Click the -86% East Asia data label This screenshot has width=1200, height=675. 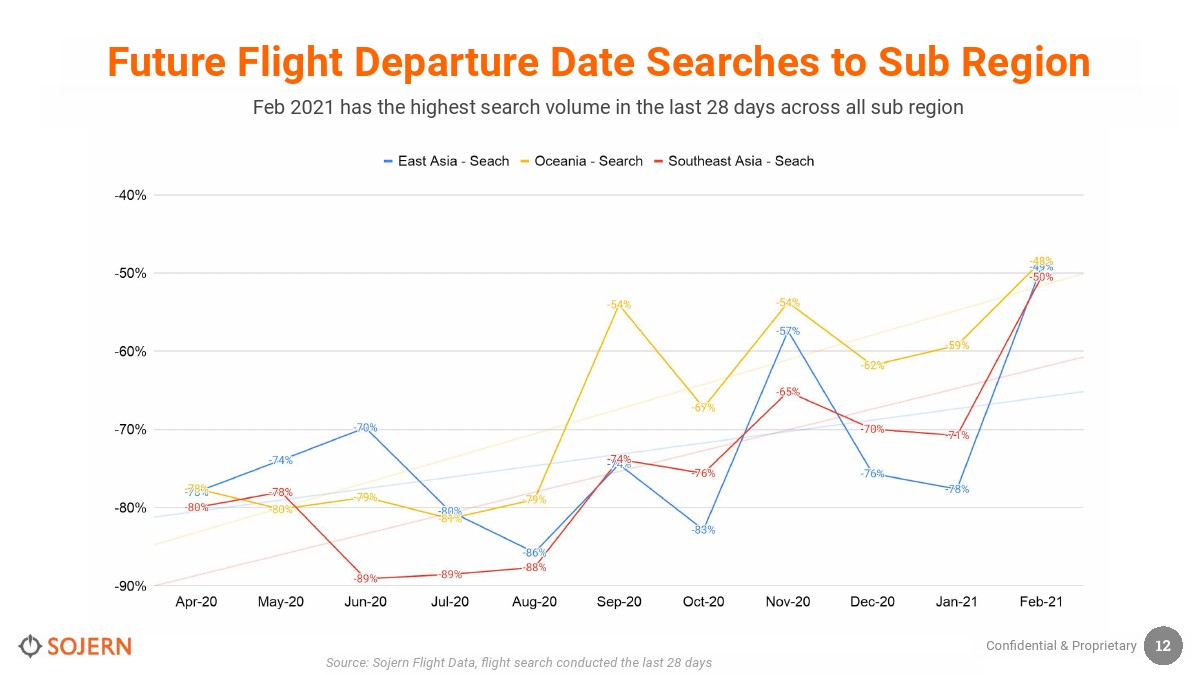pos(535,553)
